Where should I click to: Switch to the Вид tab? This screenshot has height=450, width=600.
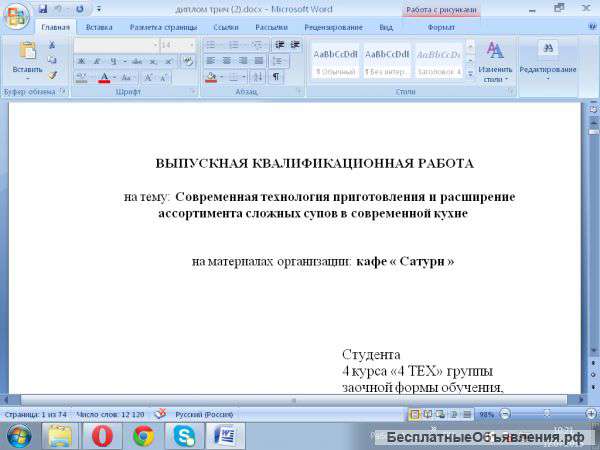tap(386, 28)
